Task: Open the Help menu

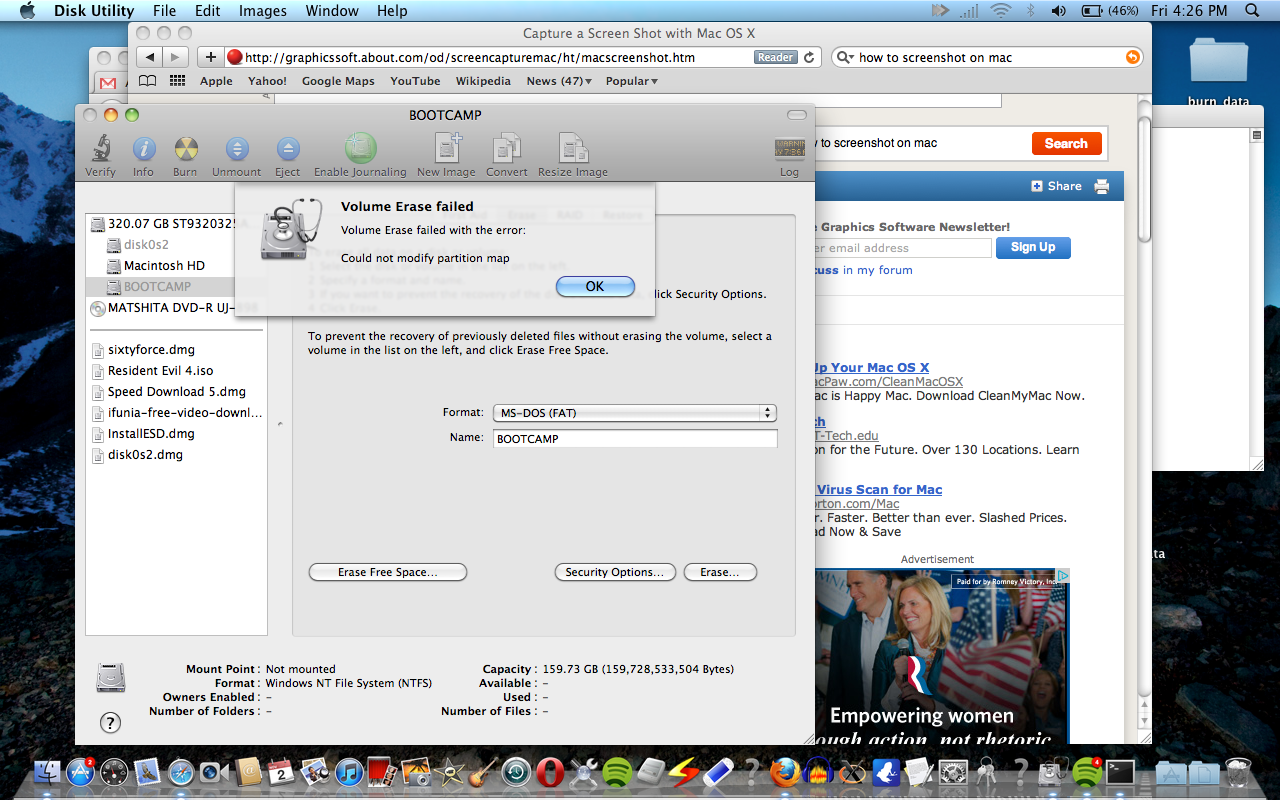Action: (392, 11)
